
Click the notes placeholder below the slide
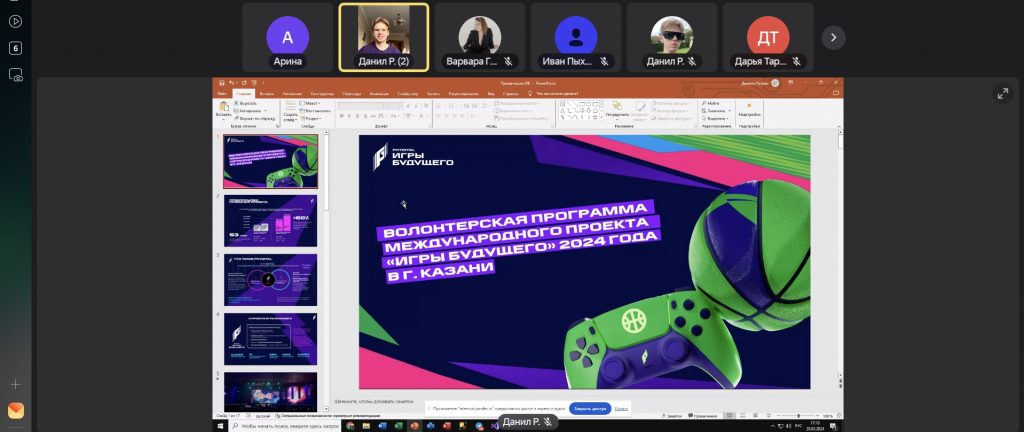pos(374,401)
